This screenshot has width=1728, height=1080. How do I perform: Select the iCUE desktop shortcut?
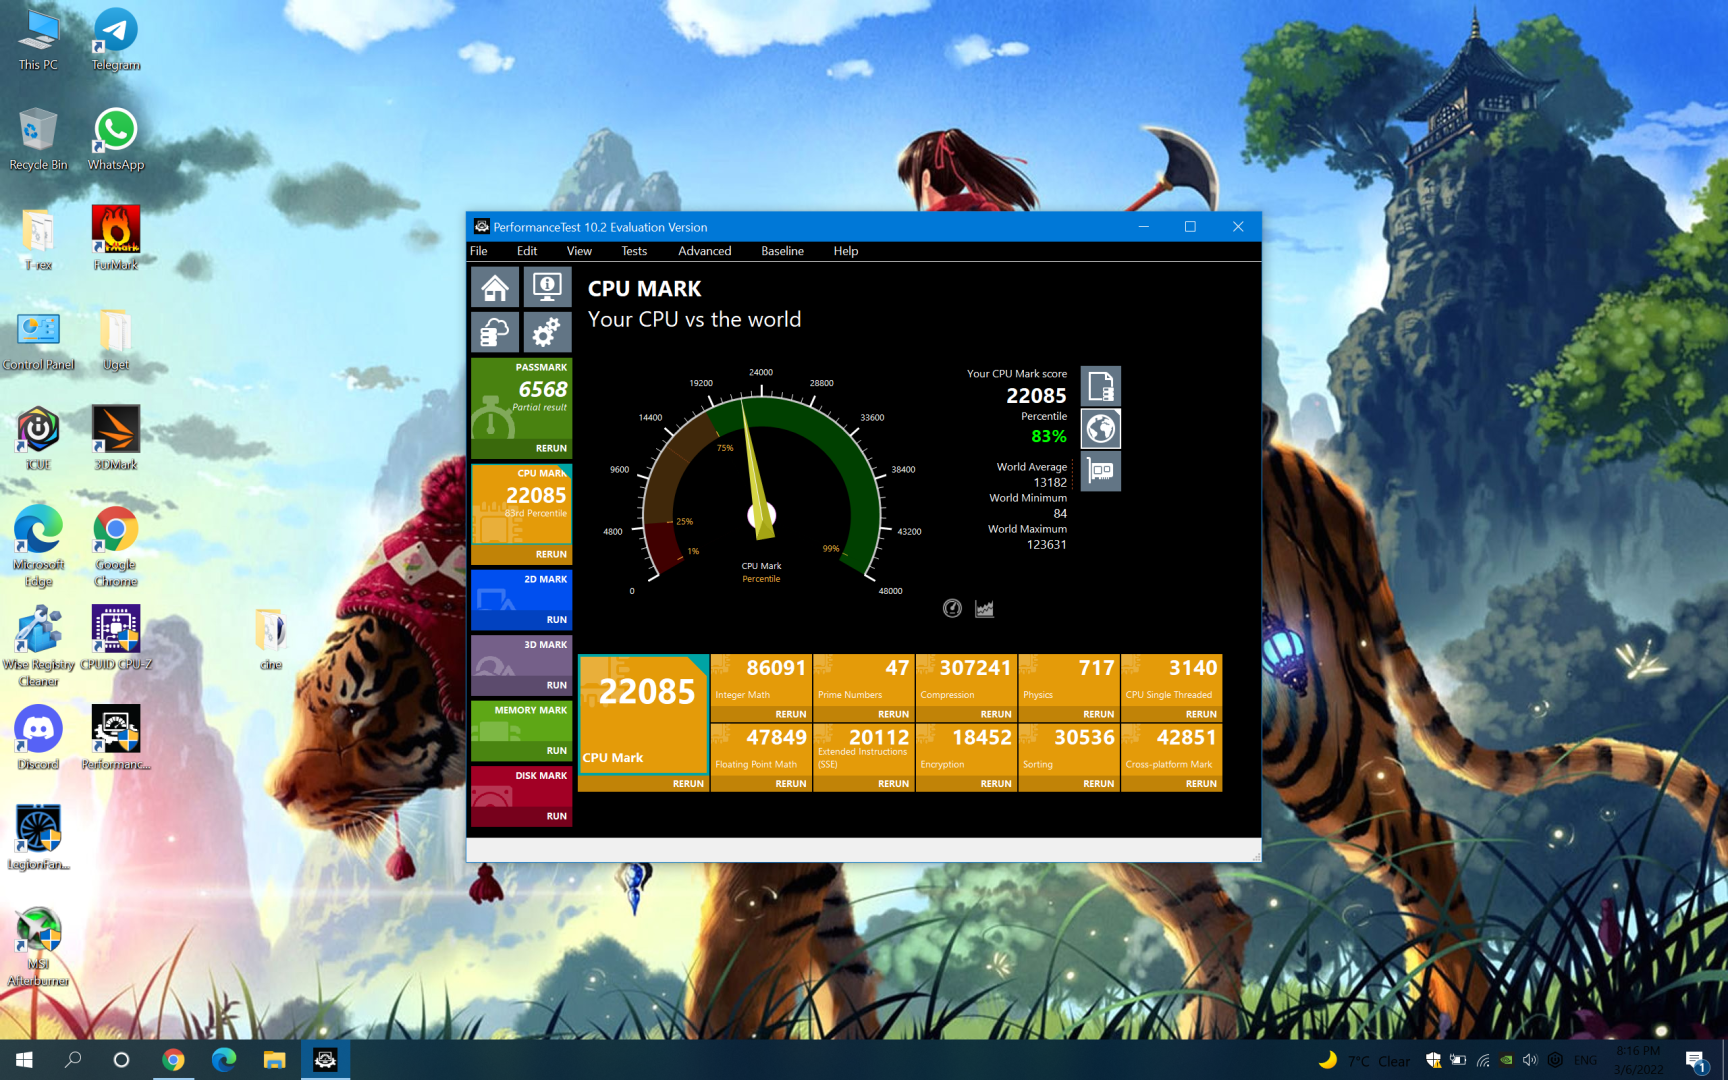click(38, 440)
